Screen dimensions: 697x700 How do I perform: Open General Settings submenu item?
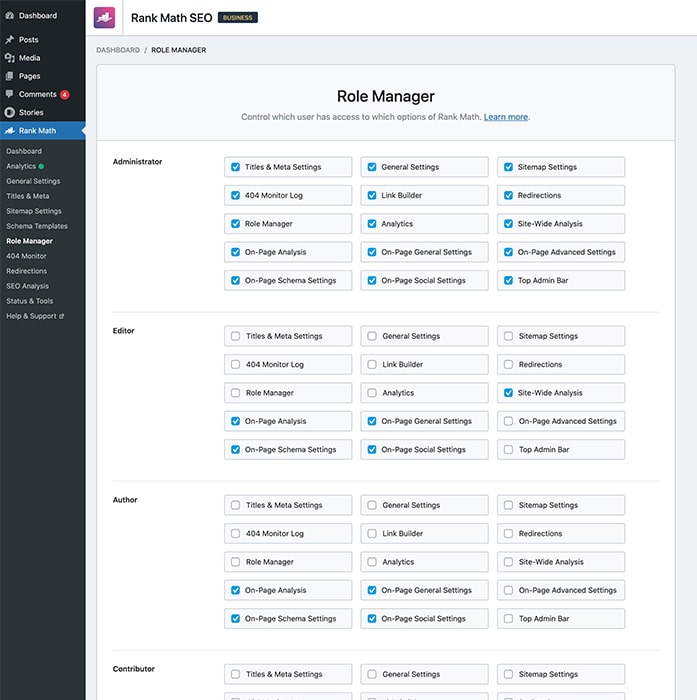click(x=33, y=181)
